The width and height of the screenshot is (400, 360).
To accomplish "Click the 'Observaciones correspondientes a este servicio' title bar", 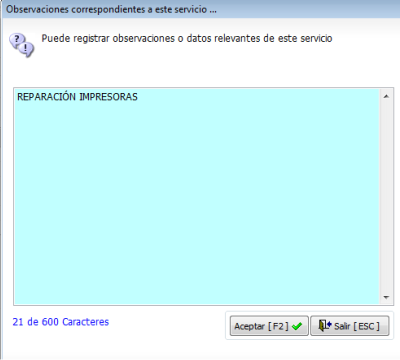I will (x=111, y=9).
